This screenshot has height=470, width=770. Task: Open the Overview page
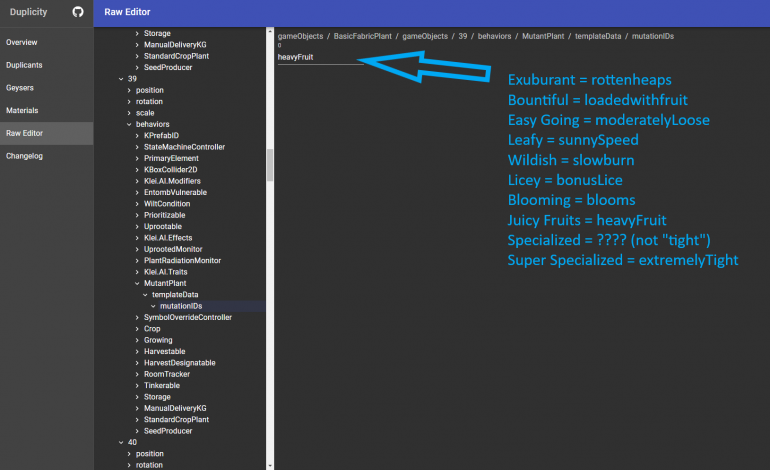point(22,42)
